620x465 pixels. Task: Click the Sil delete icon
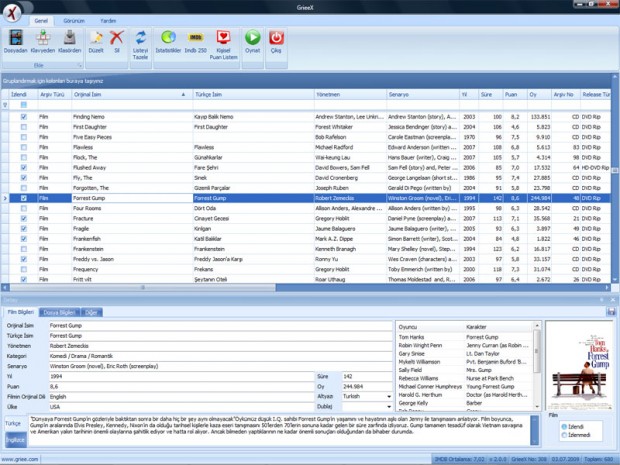click(x=117, y=38)
